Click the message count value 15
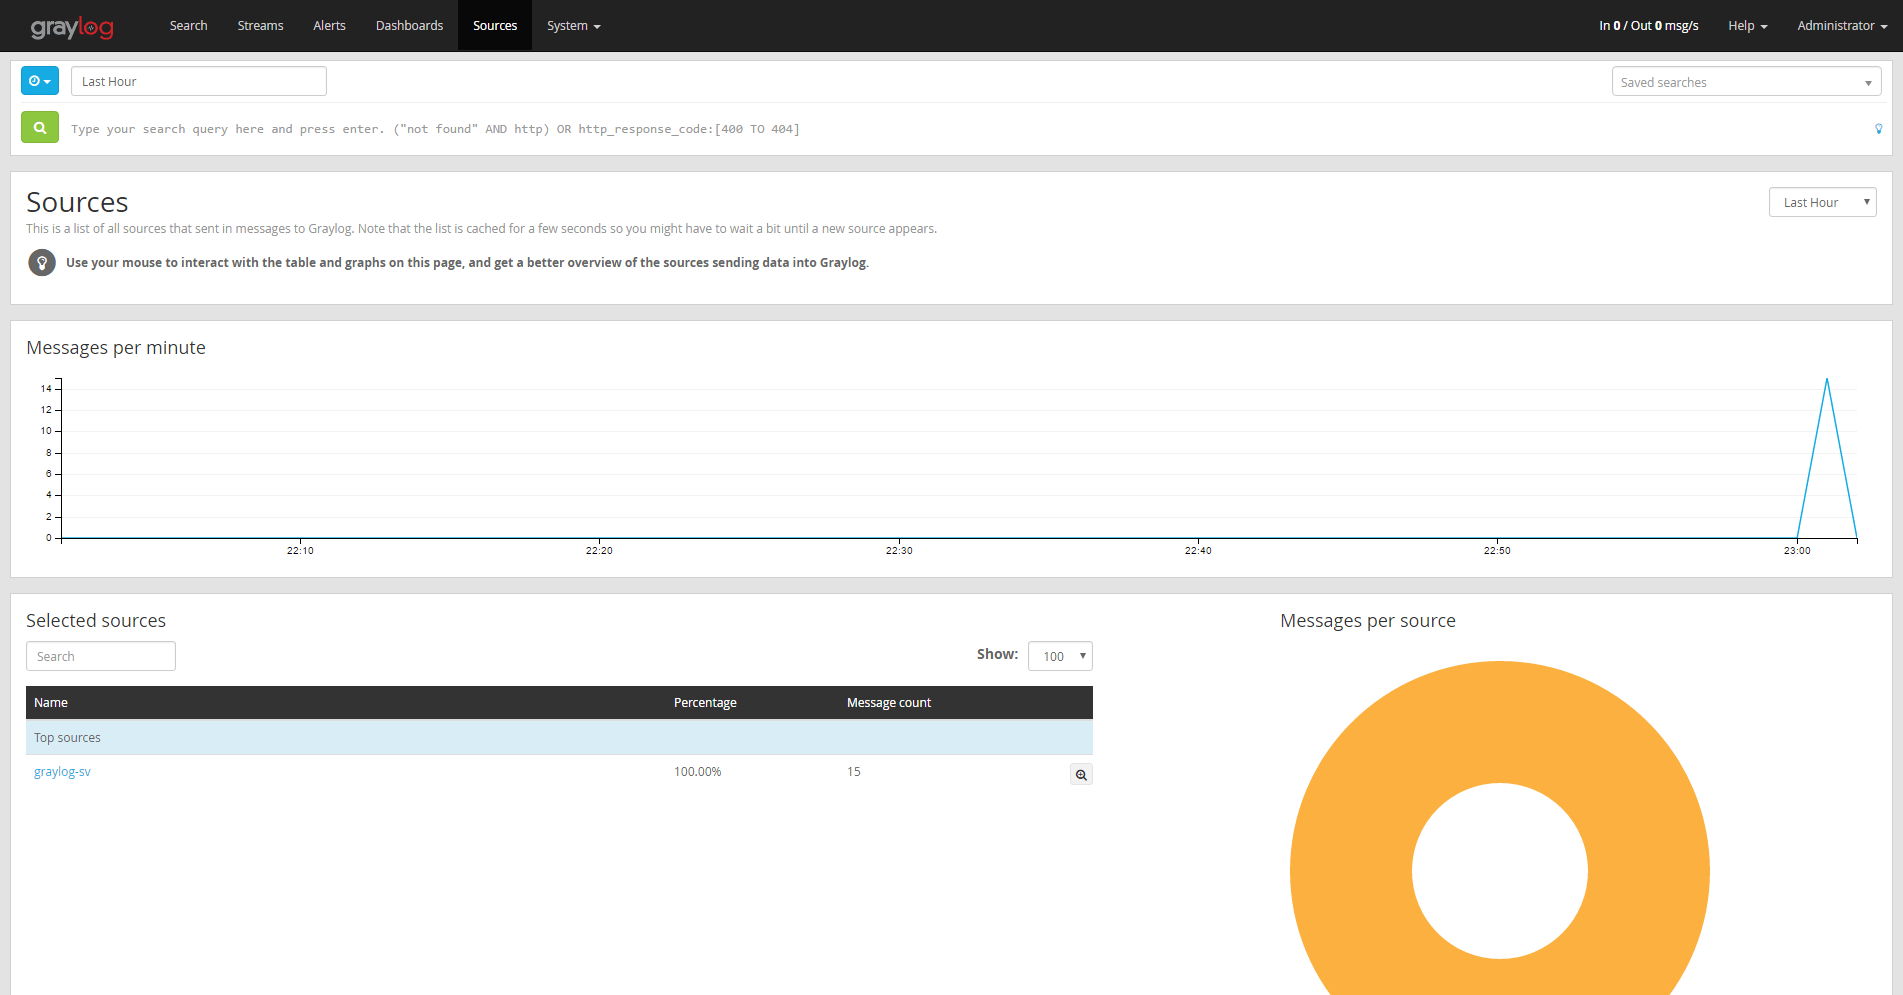1903x995 pixels. point(854,772)
